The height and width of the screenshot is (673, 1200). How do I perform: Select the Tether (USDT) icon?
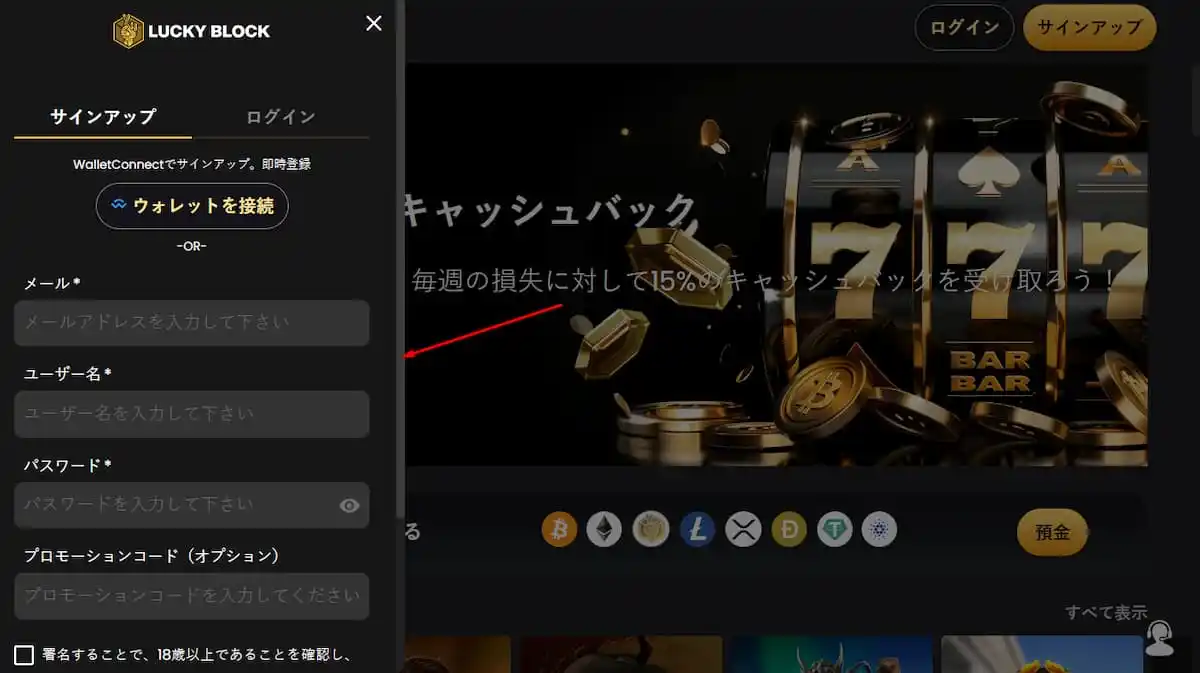tap(835, 530)
